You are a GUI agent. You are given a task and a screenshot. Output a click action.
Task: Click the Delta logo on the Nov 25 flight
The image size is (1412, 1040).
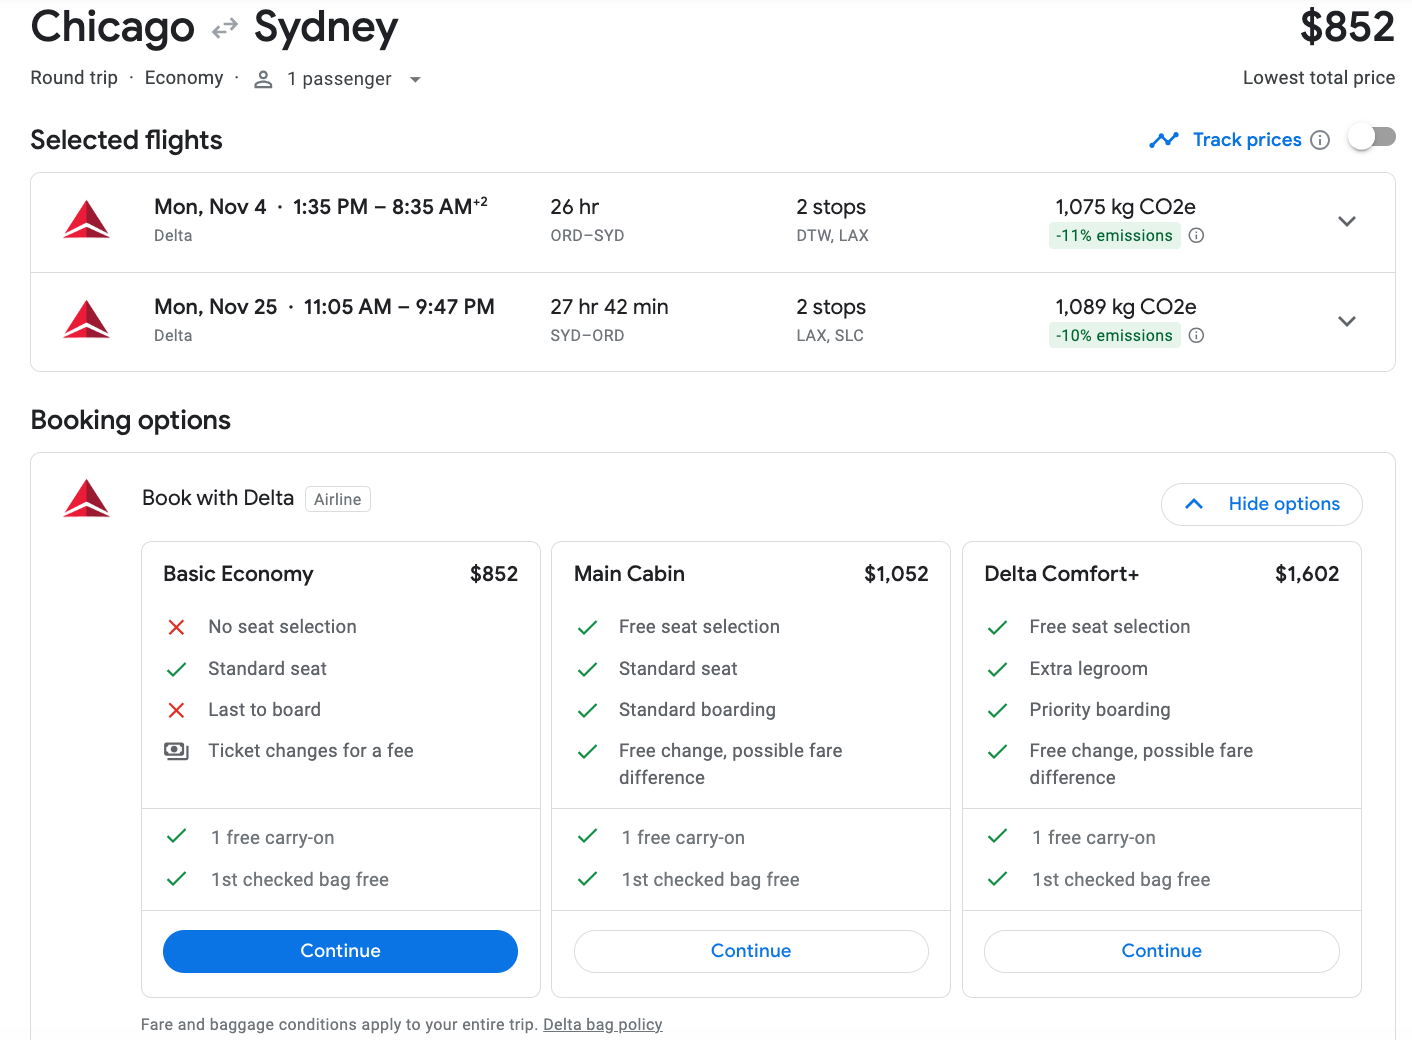(87, 320)
